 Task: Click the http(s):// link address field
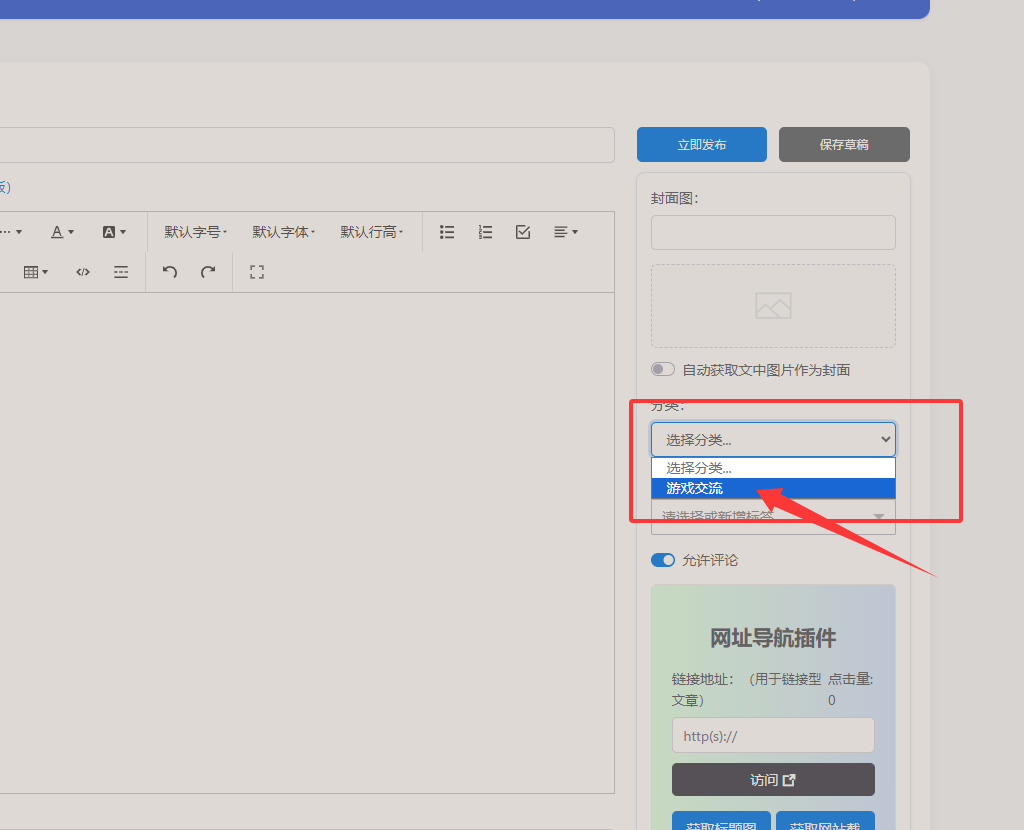pos(773,735)
